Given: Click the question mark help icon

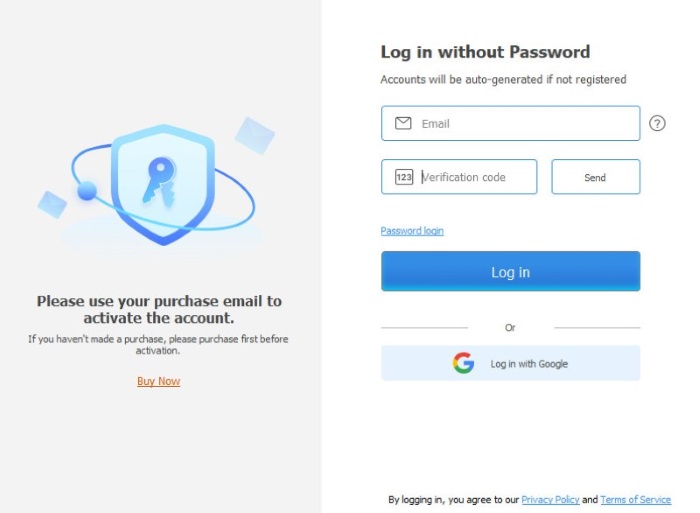Looking at the screenshot, I should point(657,123).
